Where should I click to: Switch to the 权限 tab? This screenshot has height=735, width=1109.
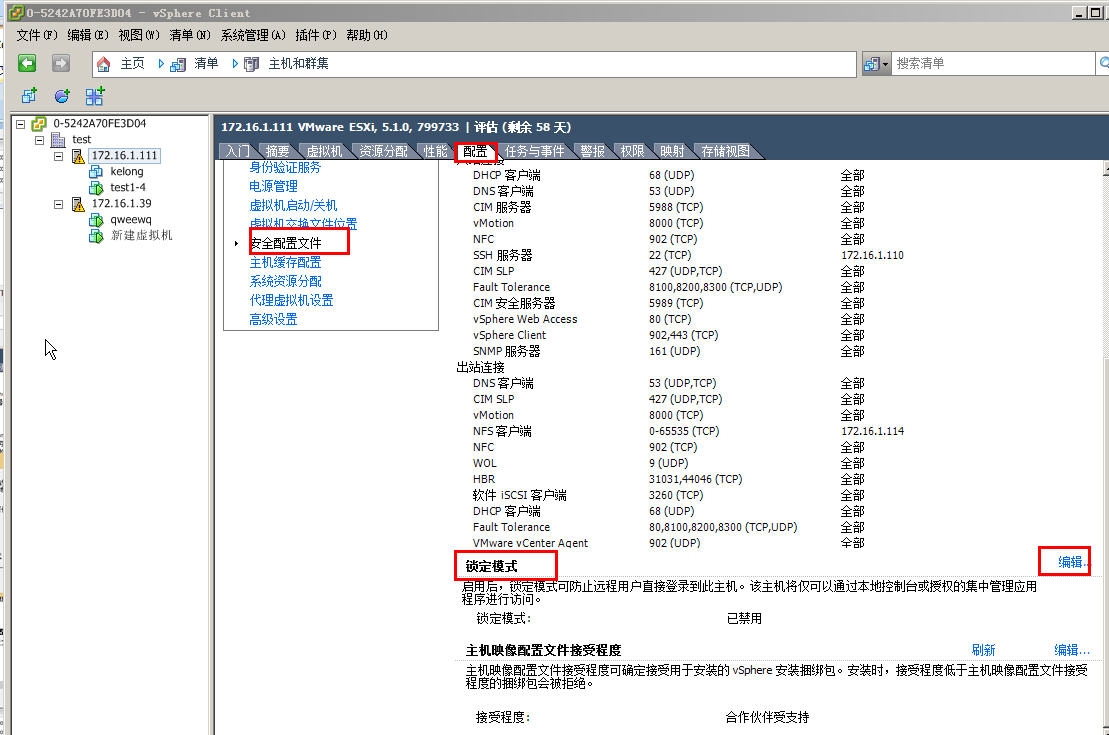(632, 151)
